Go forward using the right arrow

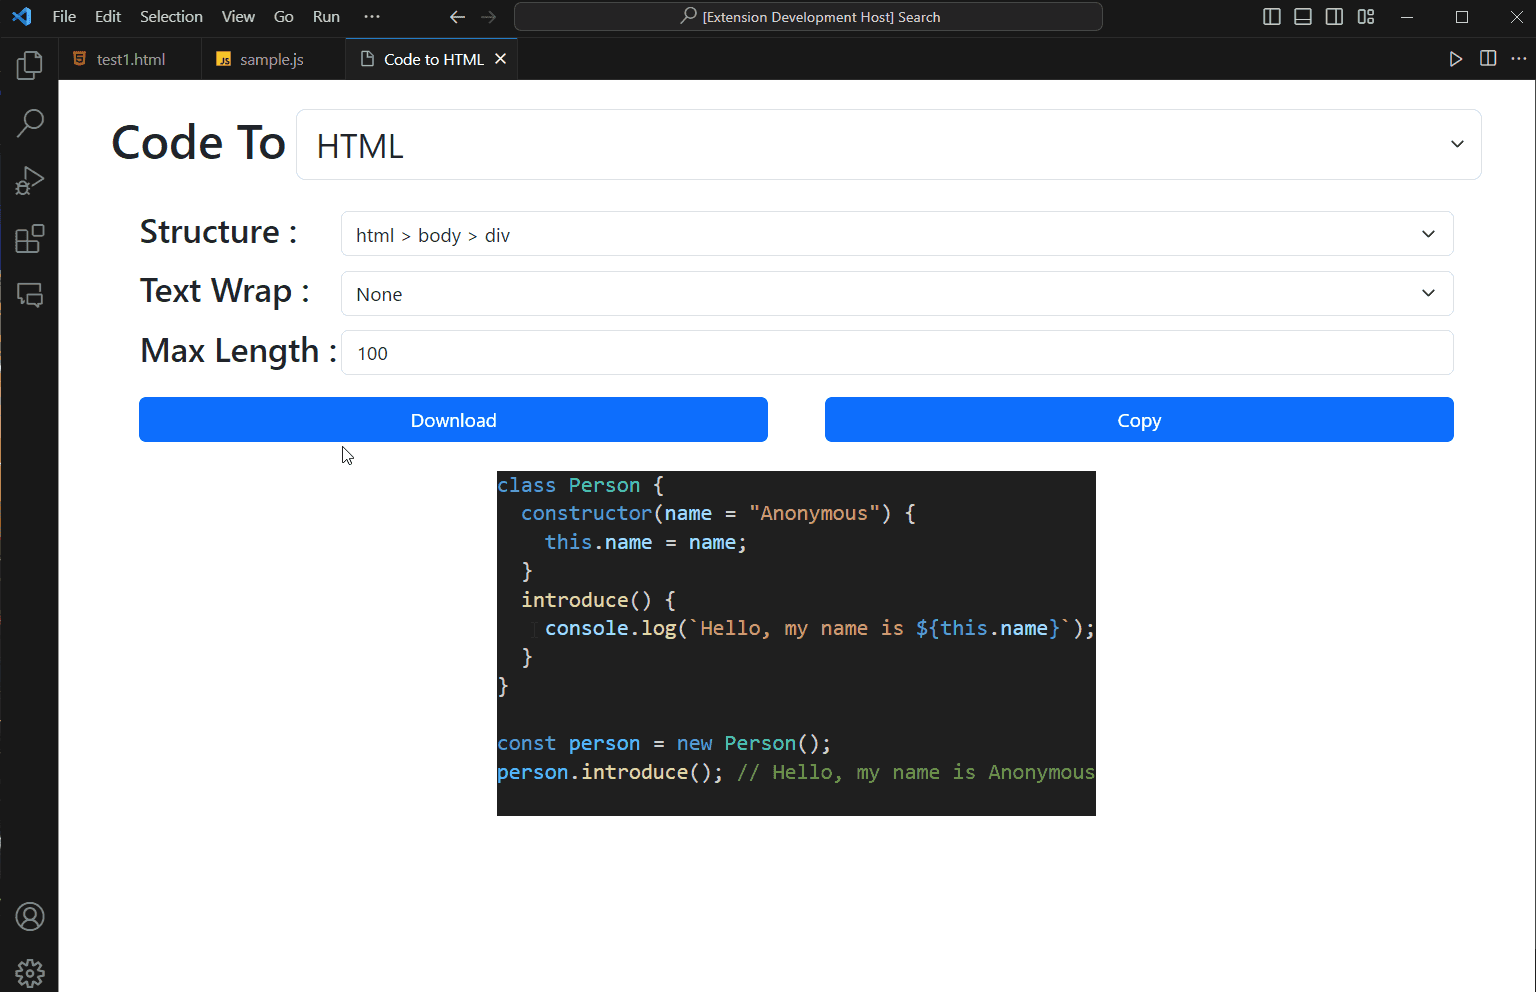point(488,17)
